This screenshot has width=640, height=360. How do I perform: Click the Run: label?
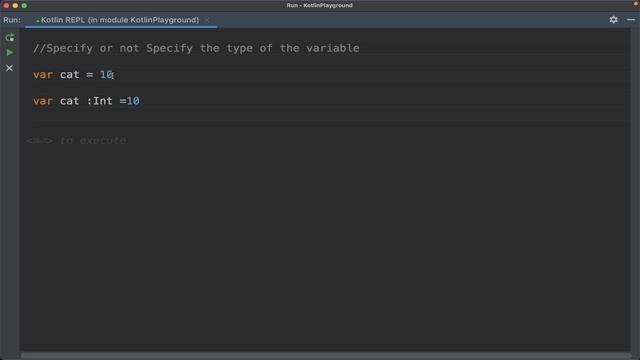pos(12,20)
